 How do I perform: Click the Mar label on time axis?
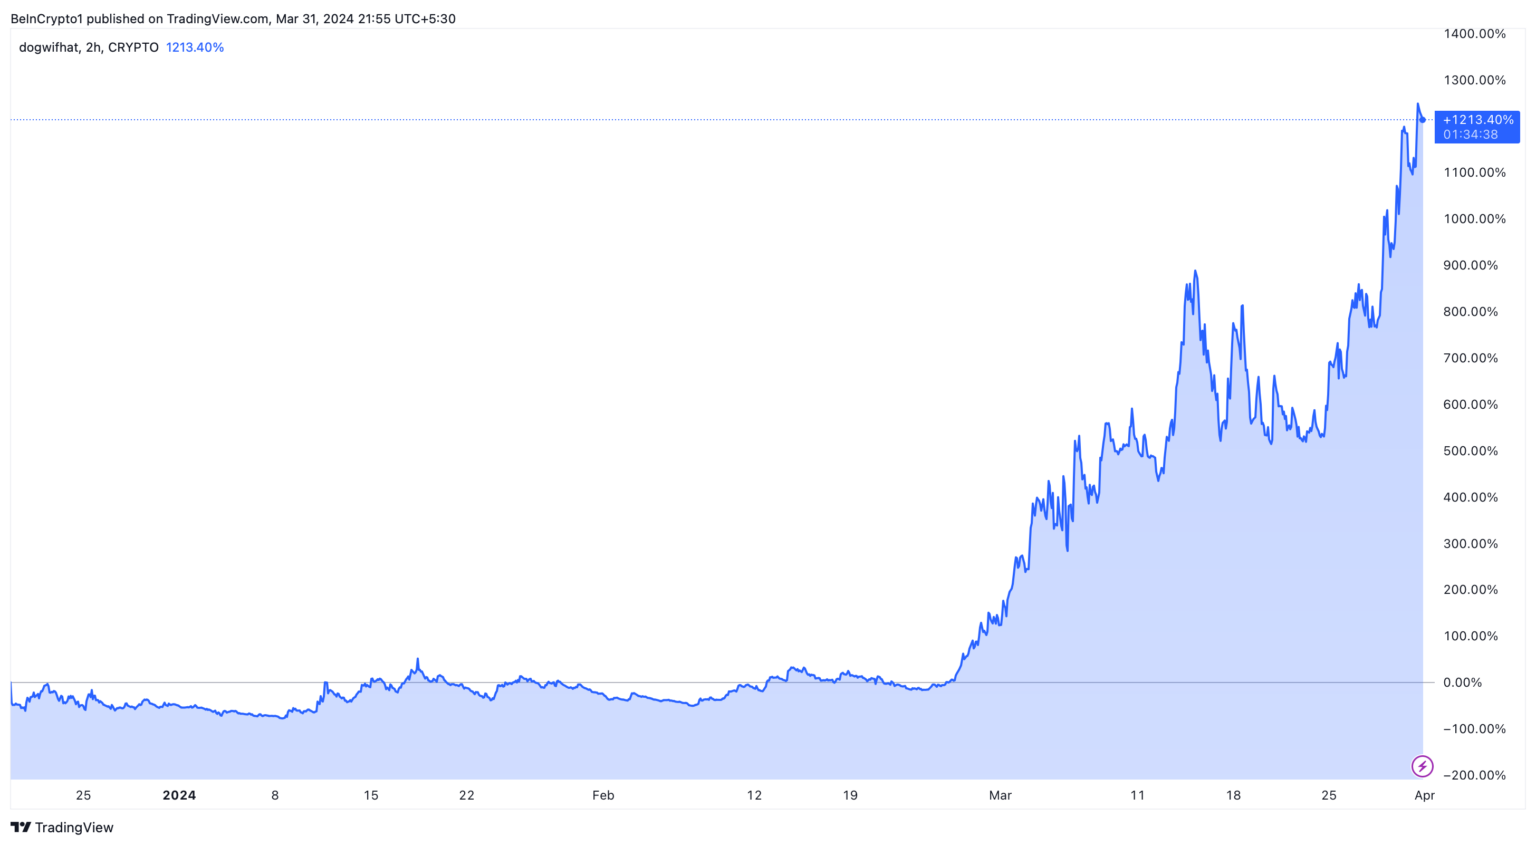pyautogui.click(x=1000, y=796)
